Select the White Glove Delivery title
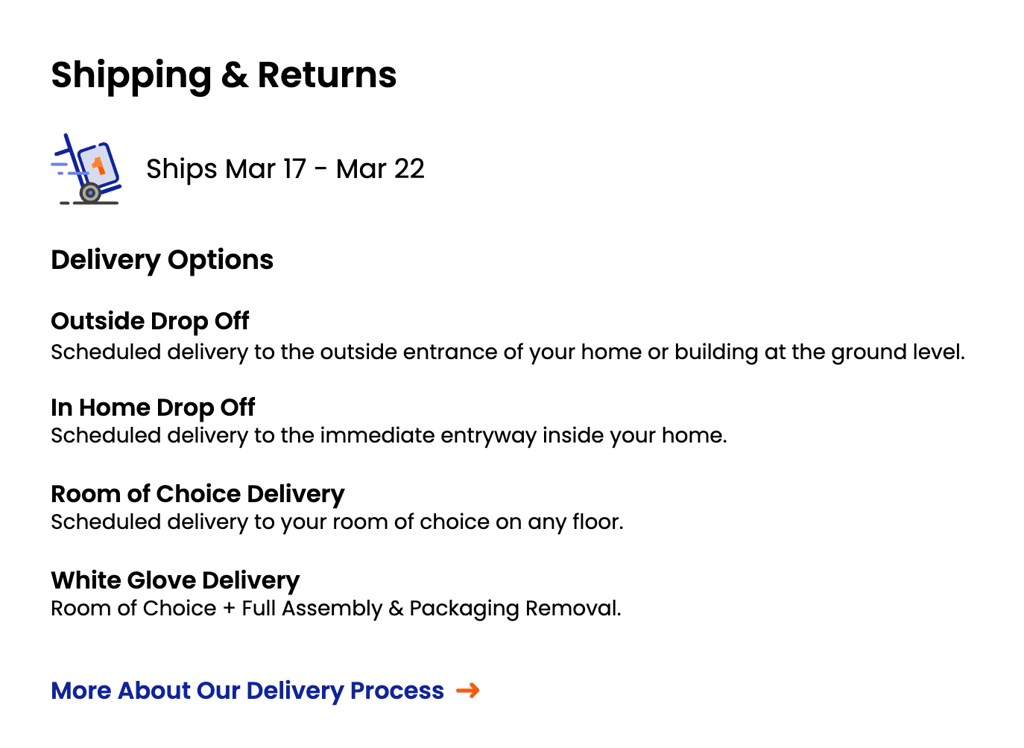 pyautogui.click(x=175, y=580)
